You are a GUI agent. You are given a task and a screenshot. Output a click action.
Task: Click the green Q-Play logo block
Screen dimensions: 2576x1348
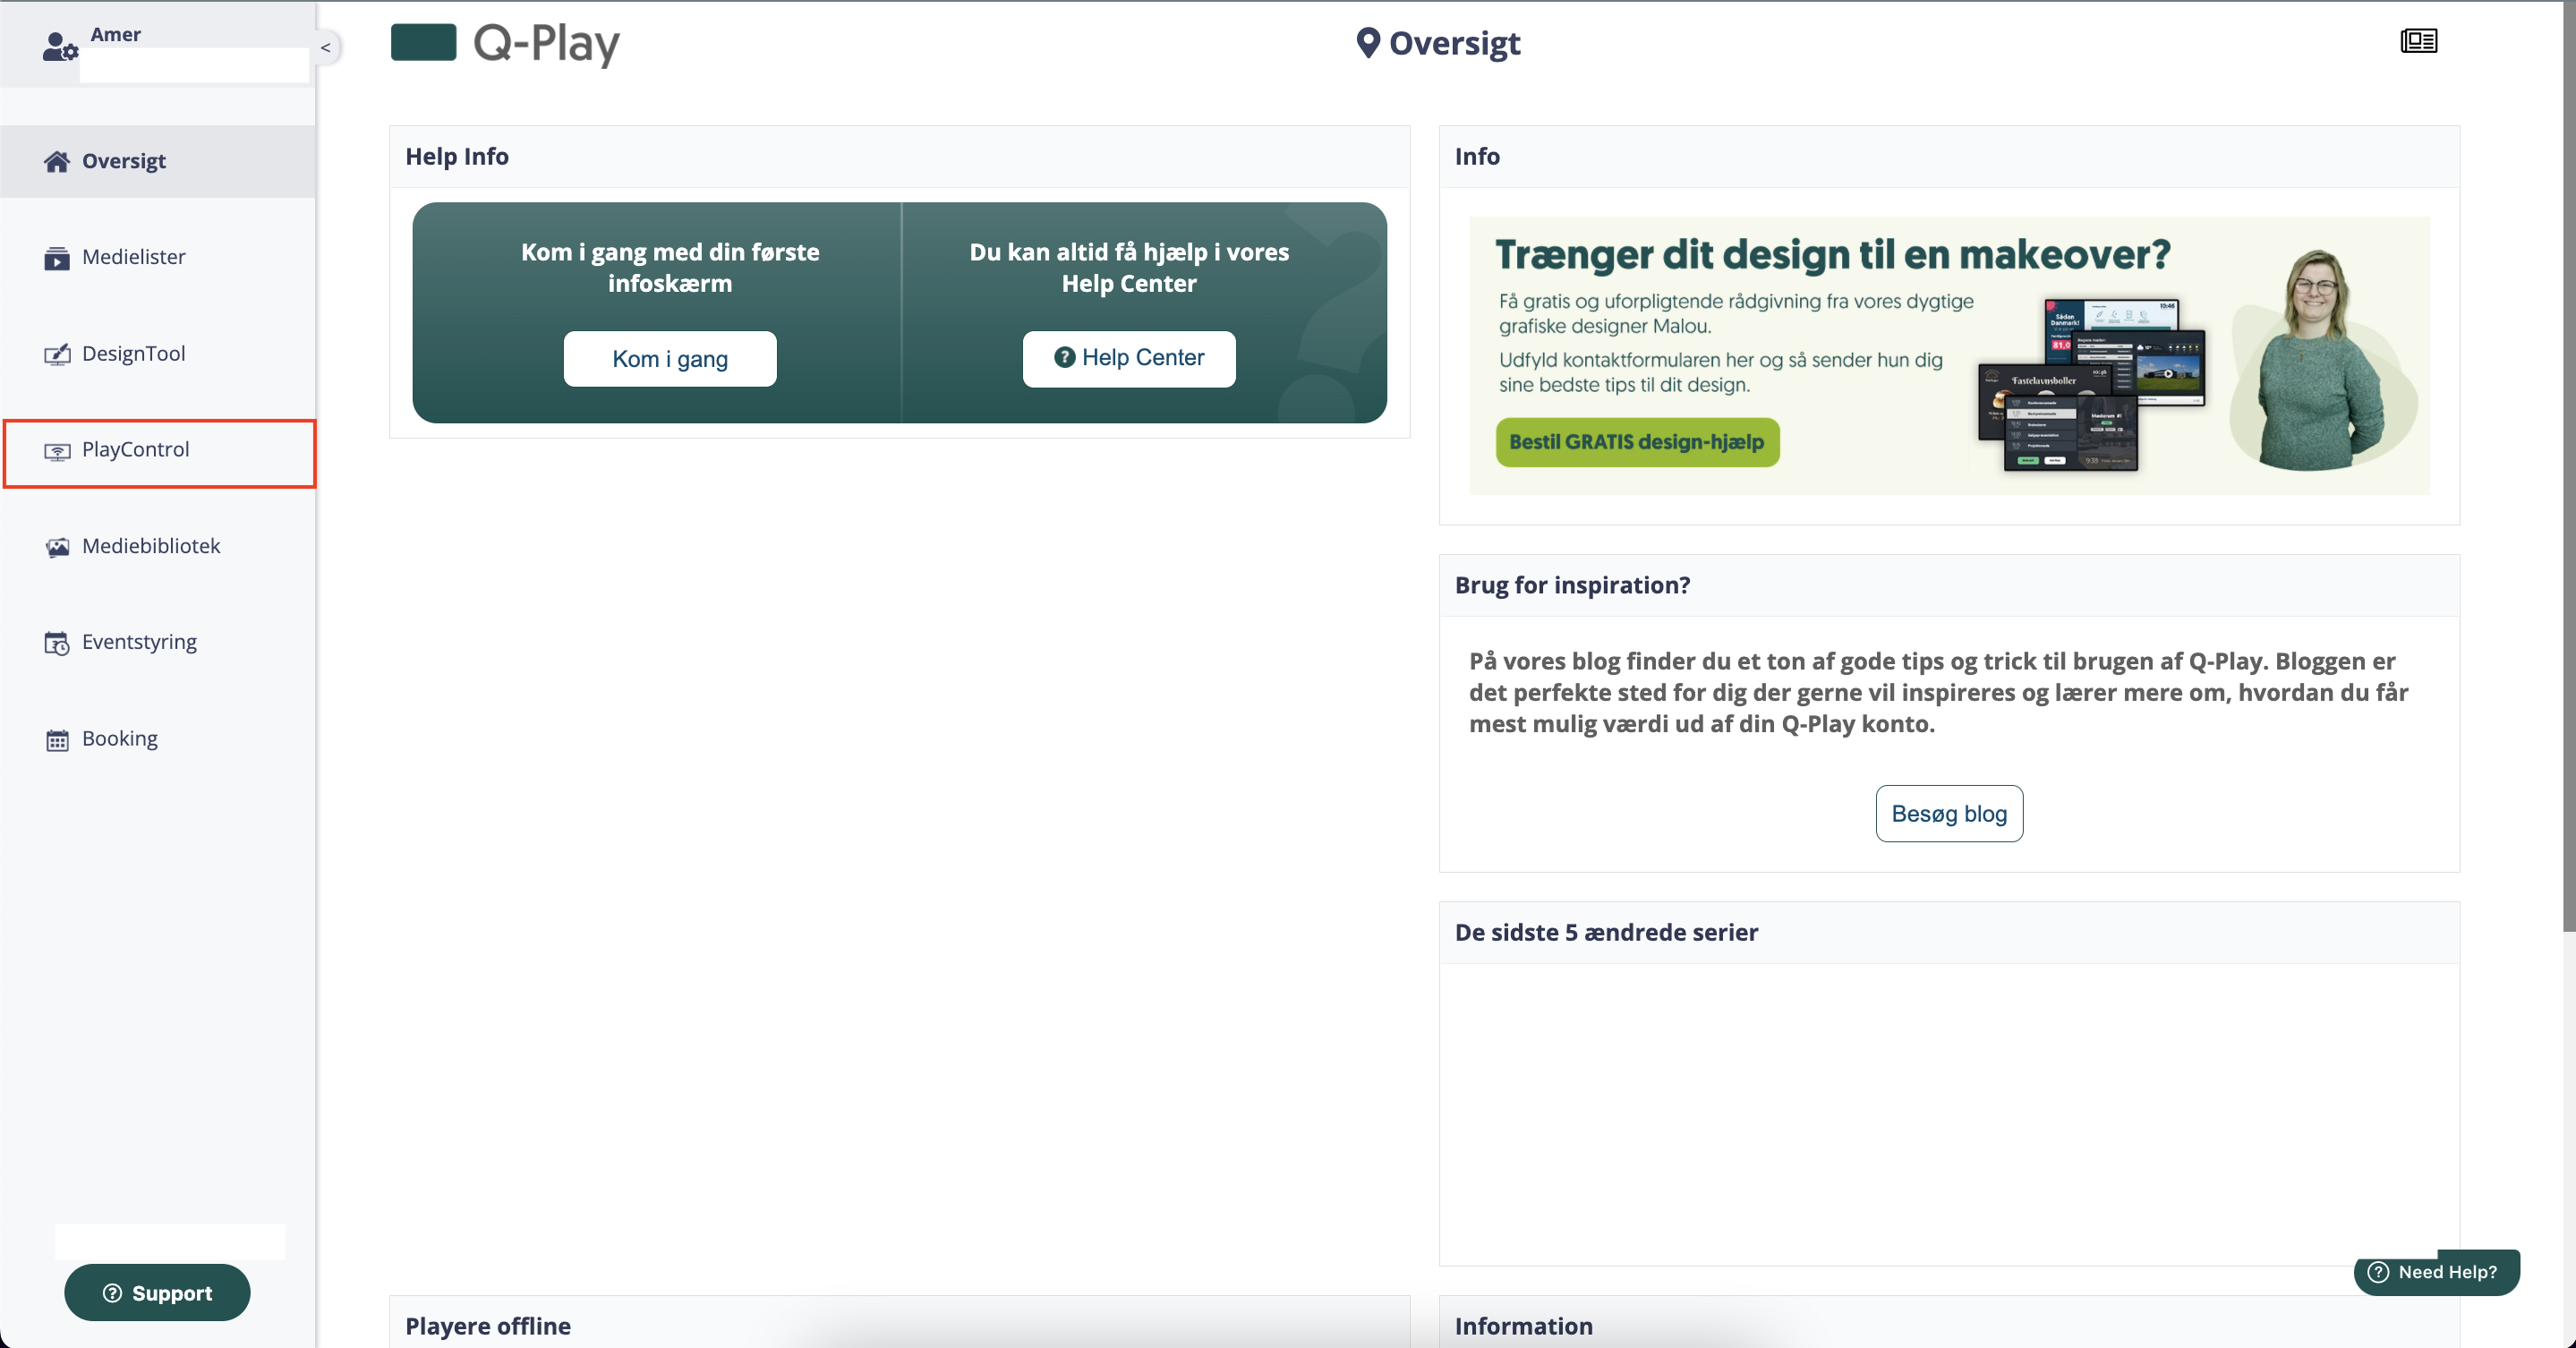[x=423, y=43]
